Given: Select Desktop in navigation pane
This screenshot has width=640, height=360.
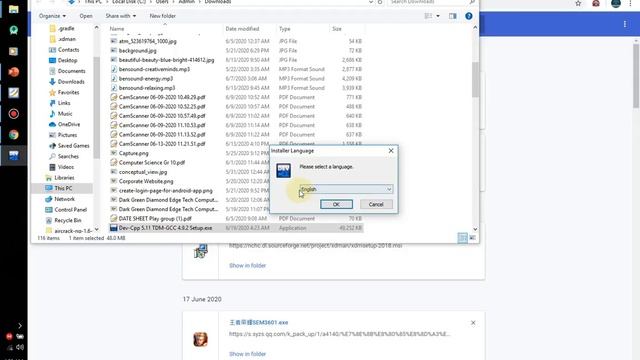Looking at the screenshot, I should 63,60.
